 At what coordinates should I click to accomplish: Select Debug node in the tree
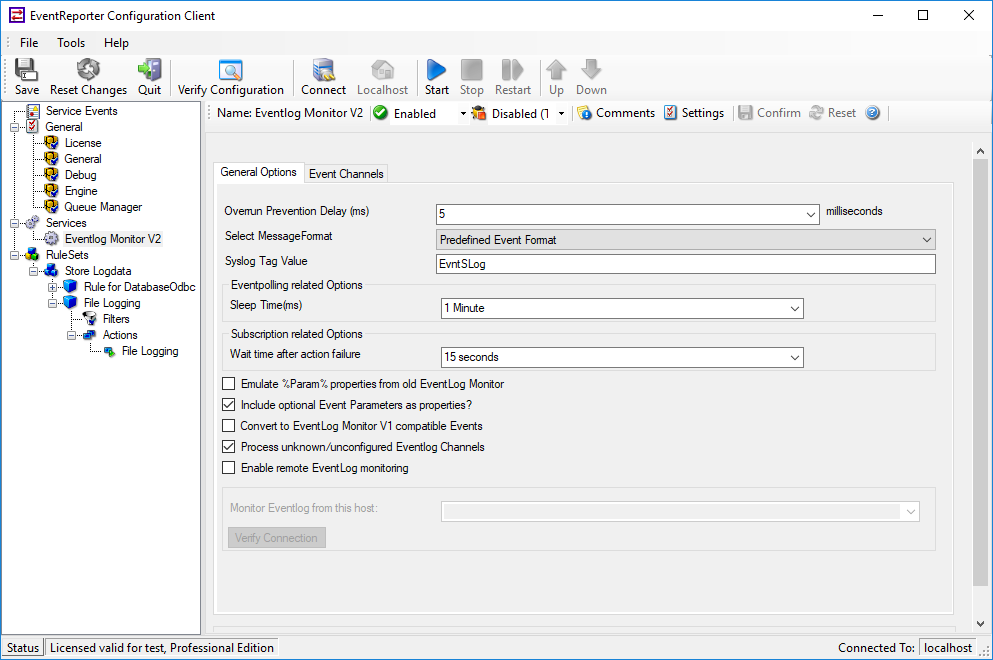pos(80,175)
